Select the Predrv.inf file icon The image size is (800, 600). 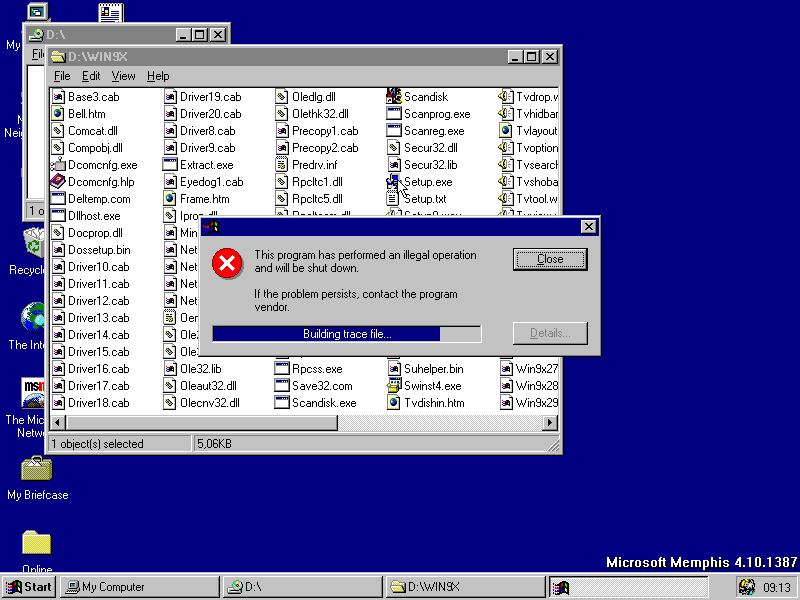coord(282,165)
